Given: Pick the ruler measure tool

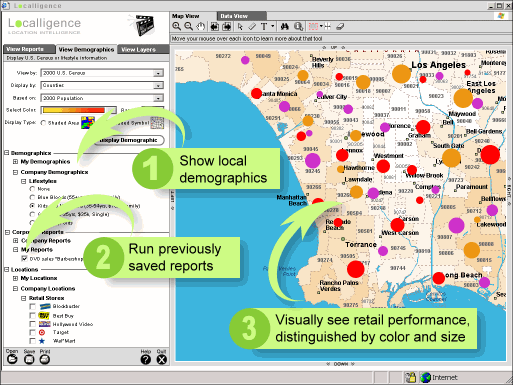Looking at the screenshot, I should pos(252,26).
